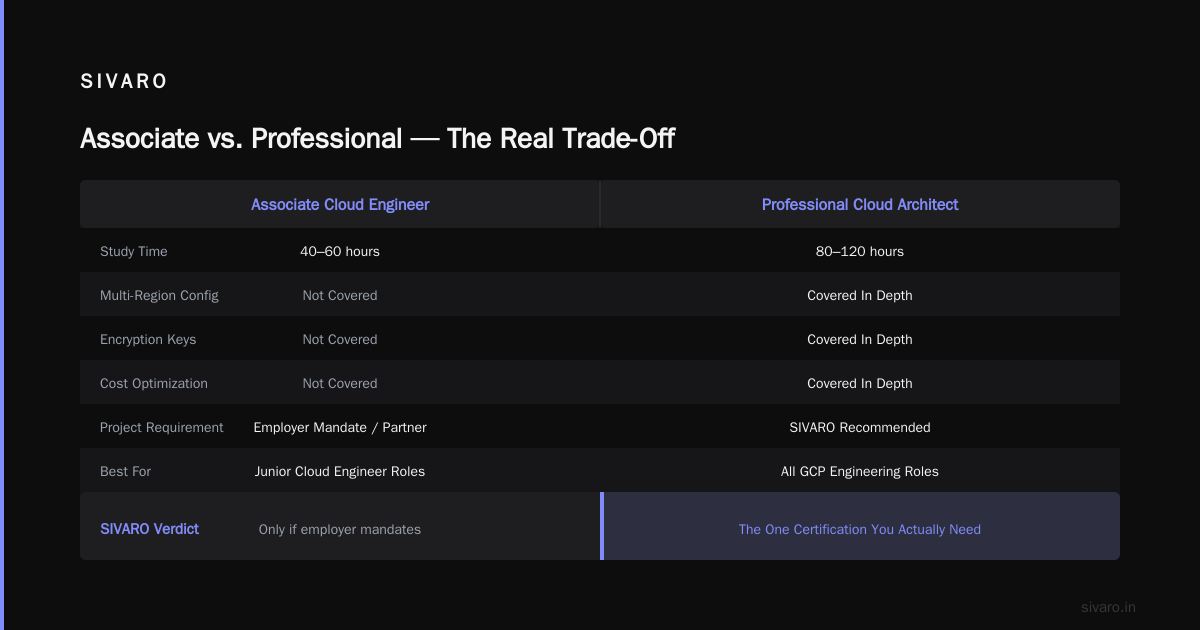Viewport: 1200px width, 630px height.
Task: Click the 'SIVARO Recommended' cell
Action: point(860,427)
